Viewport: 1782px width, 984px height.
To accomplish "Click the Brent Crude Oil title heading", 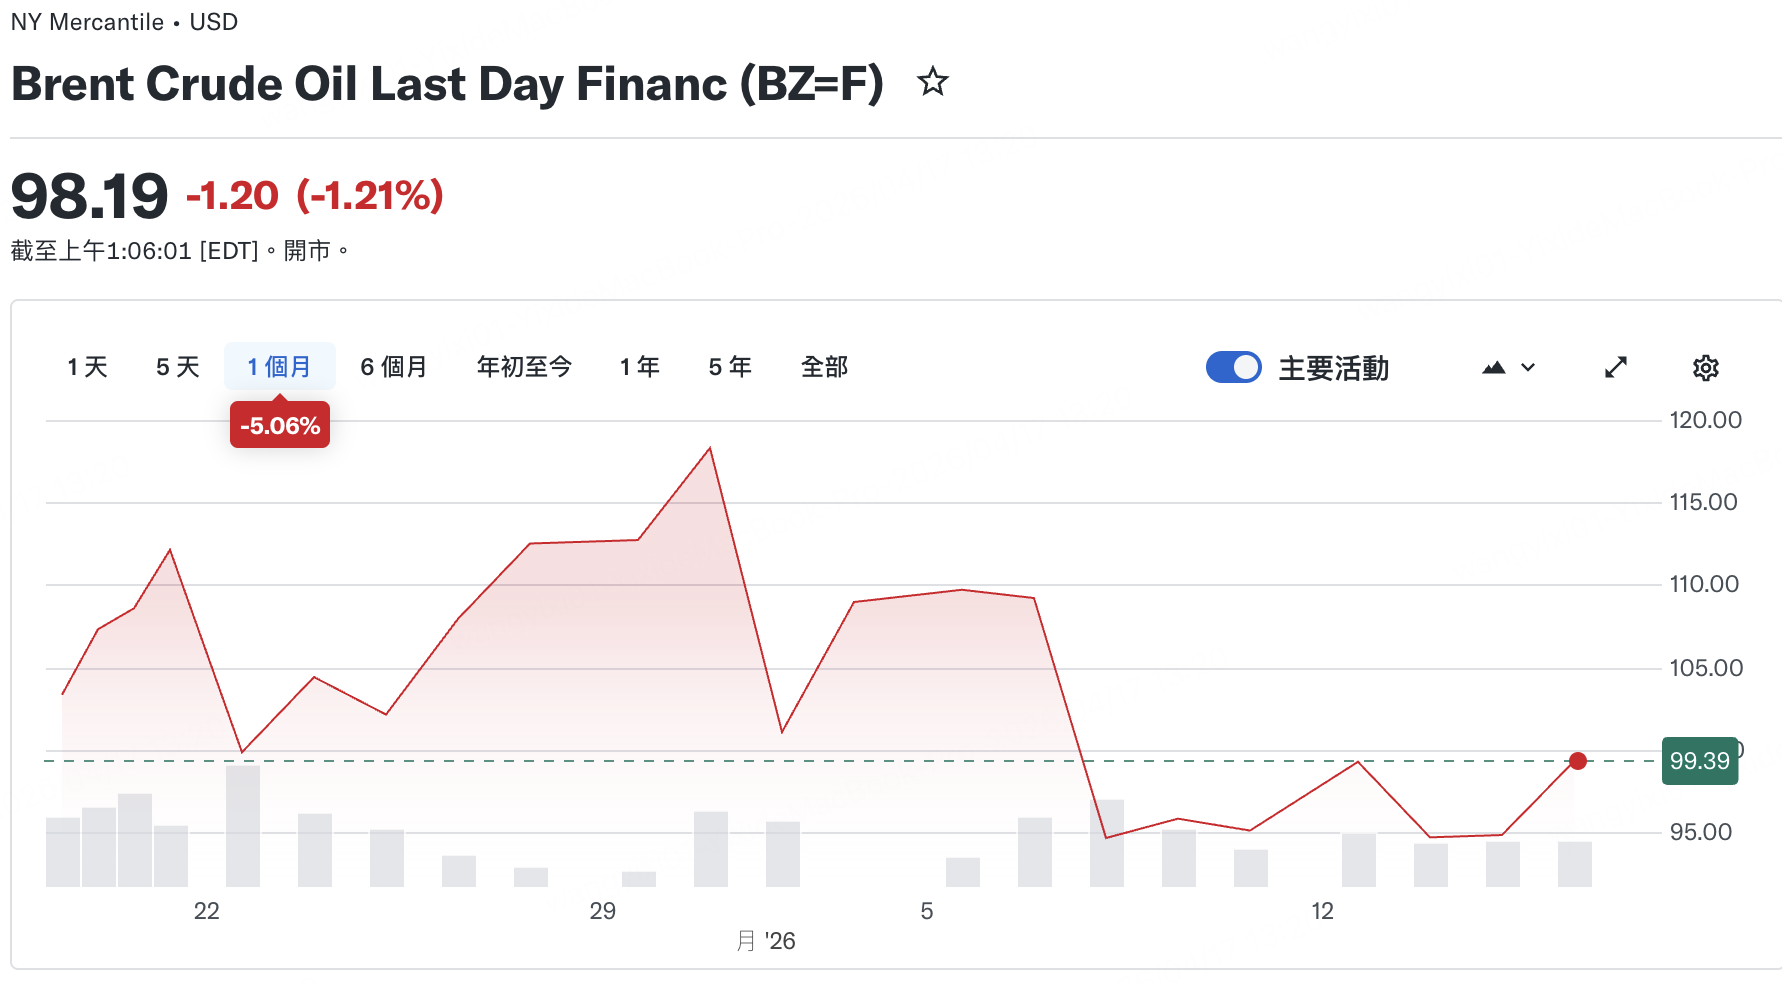I will click(447, 84).
